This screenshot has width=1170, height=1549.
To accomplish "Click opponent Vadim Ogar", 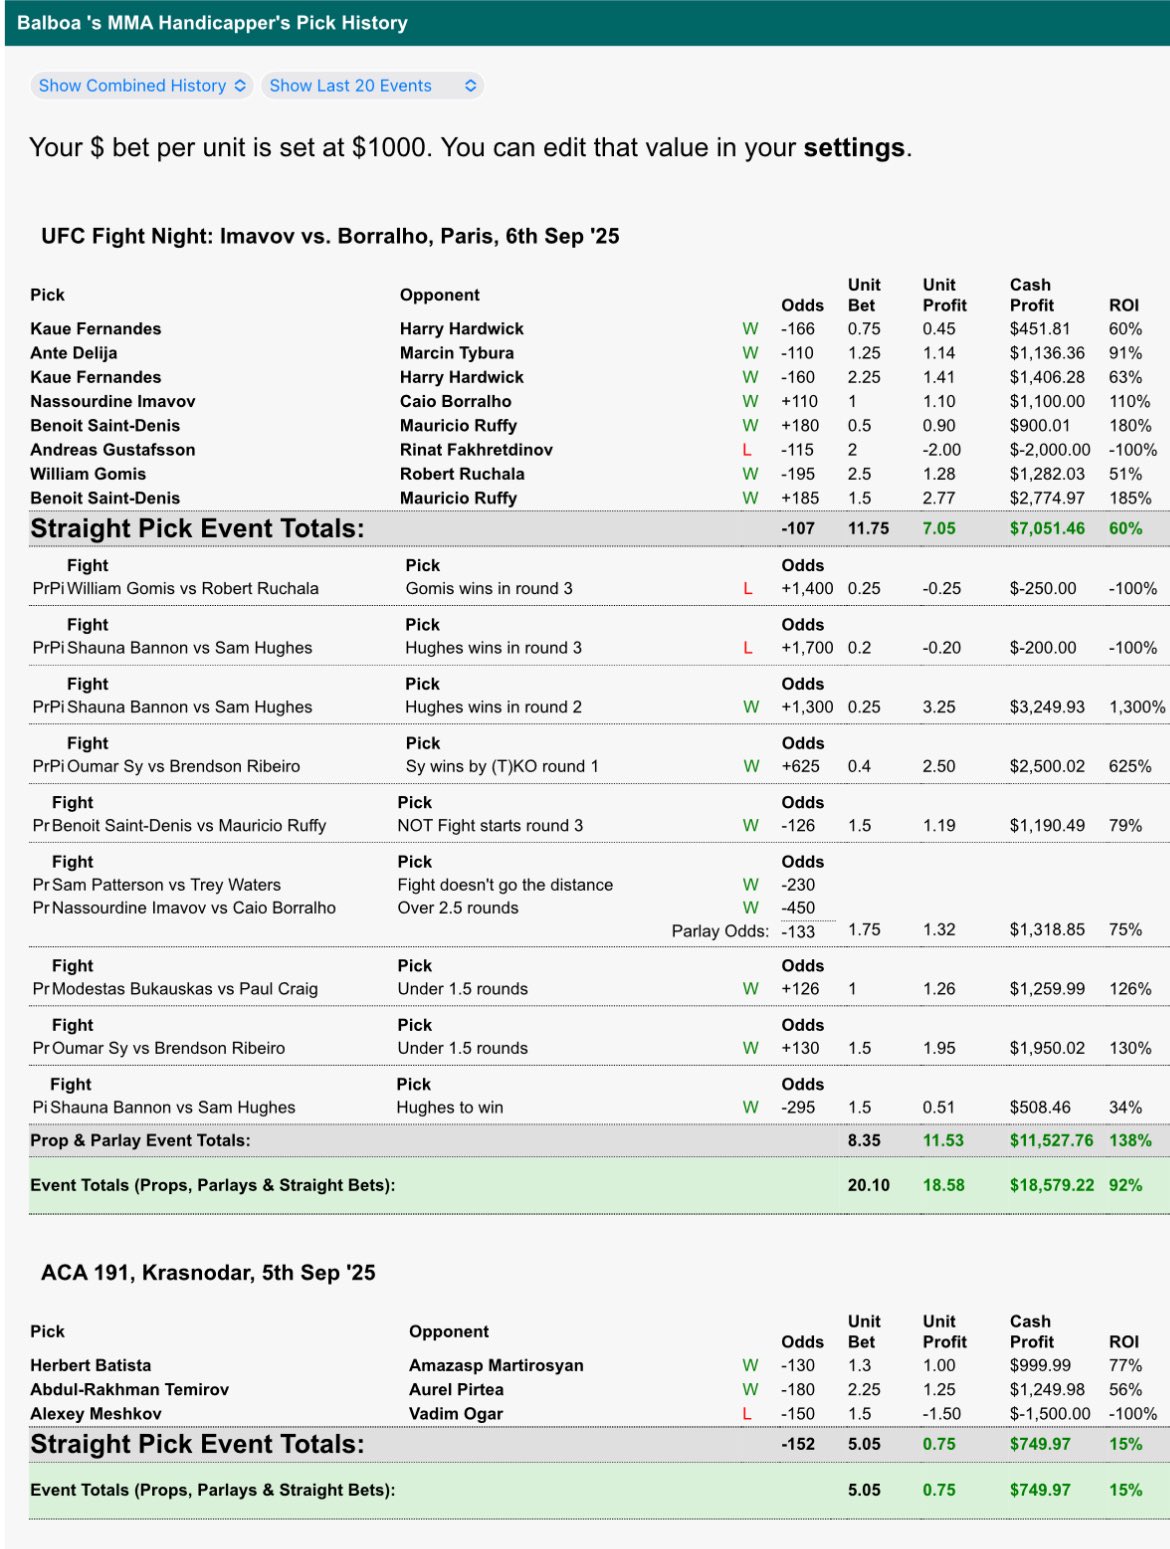I will point(455,1414).
